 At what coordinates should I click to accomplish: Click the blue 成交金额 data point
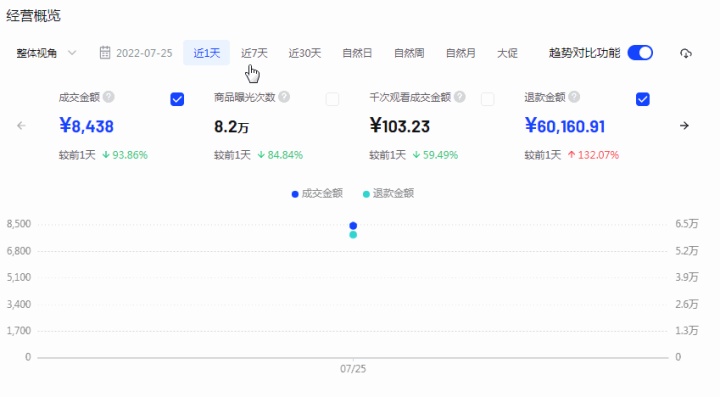point(353,226)
